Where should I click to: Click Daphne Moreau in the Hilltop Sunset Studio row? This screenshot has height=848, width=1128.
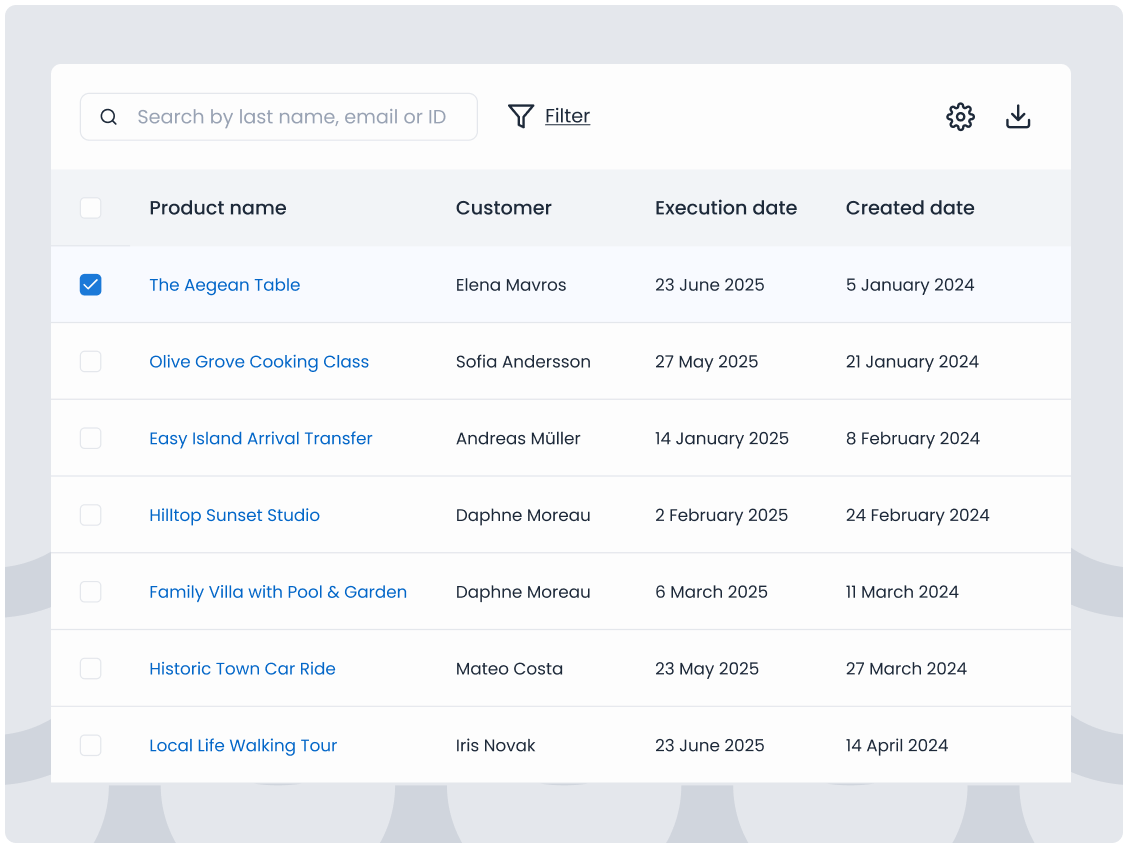523,515
